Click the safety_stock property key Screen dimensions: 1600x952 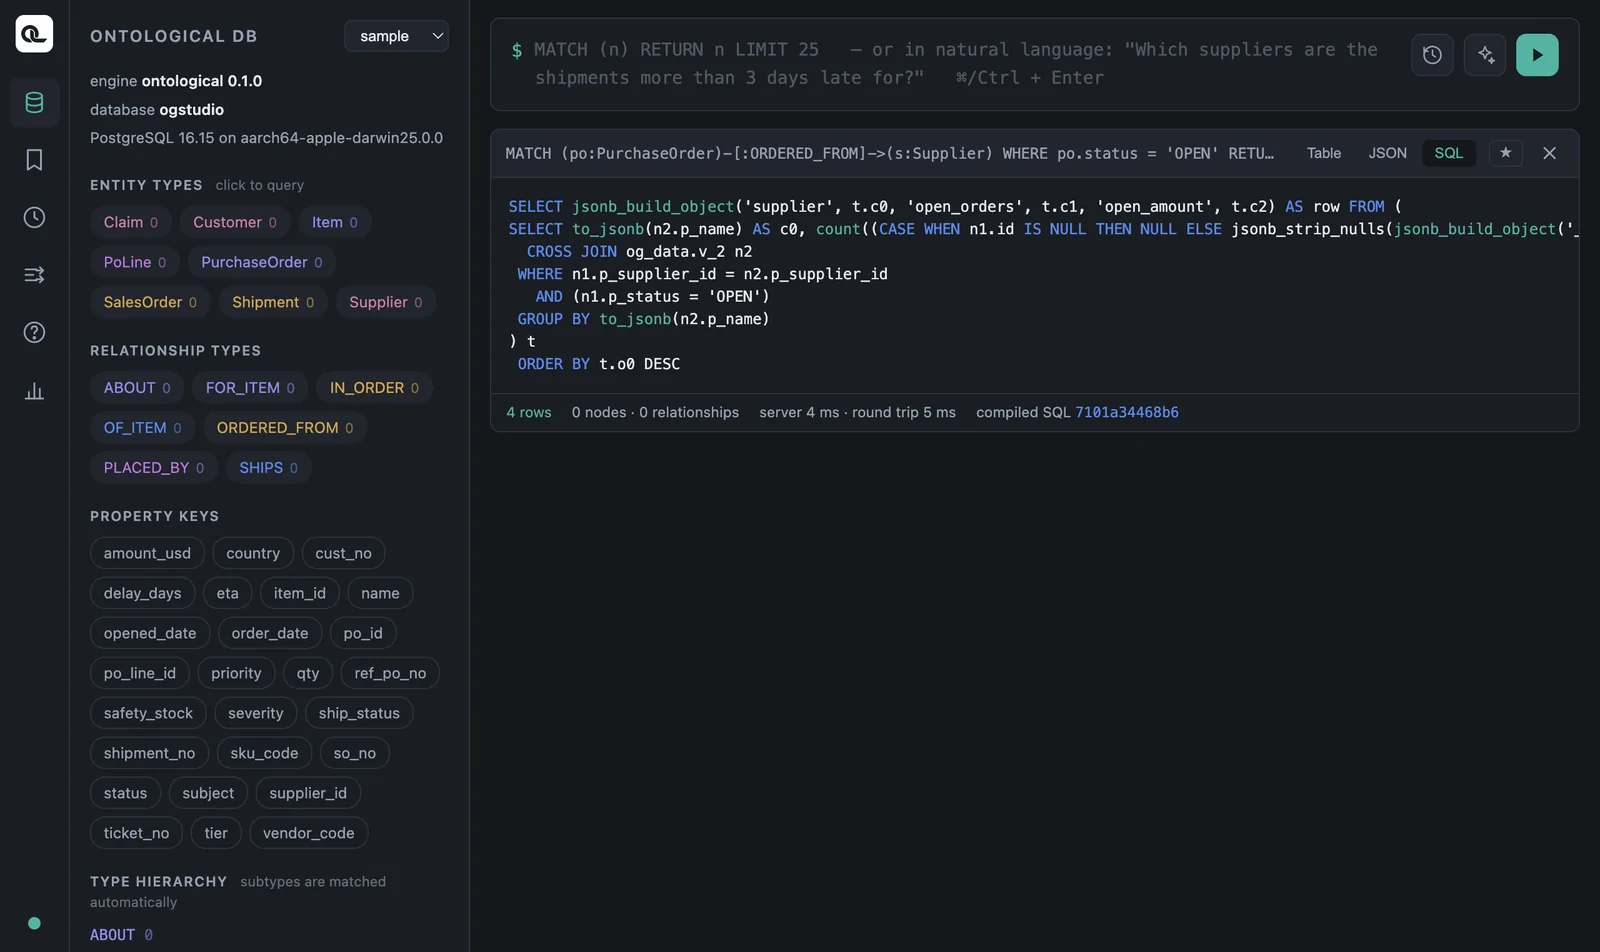point(148,713)
